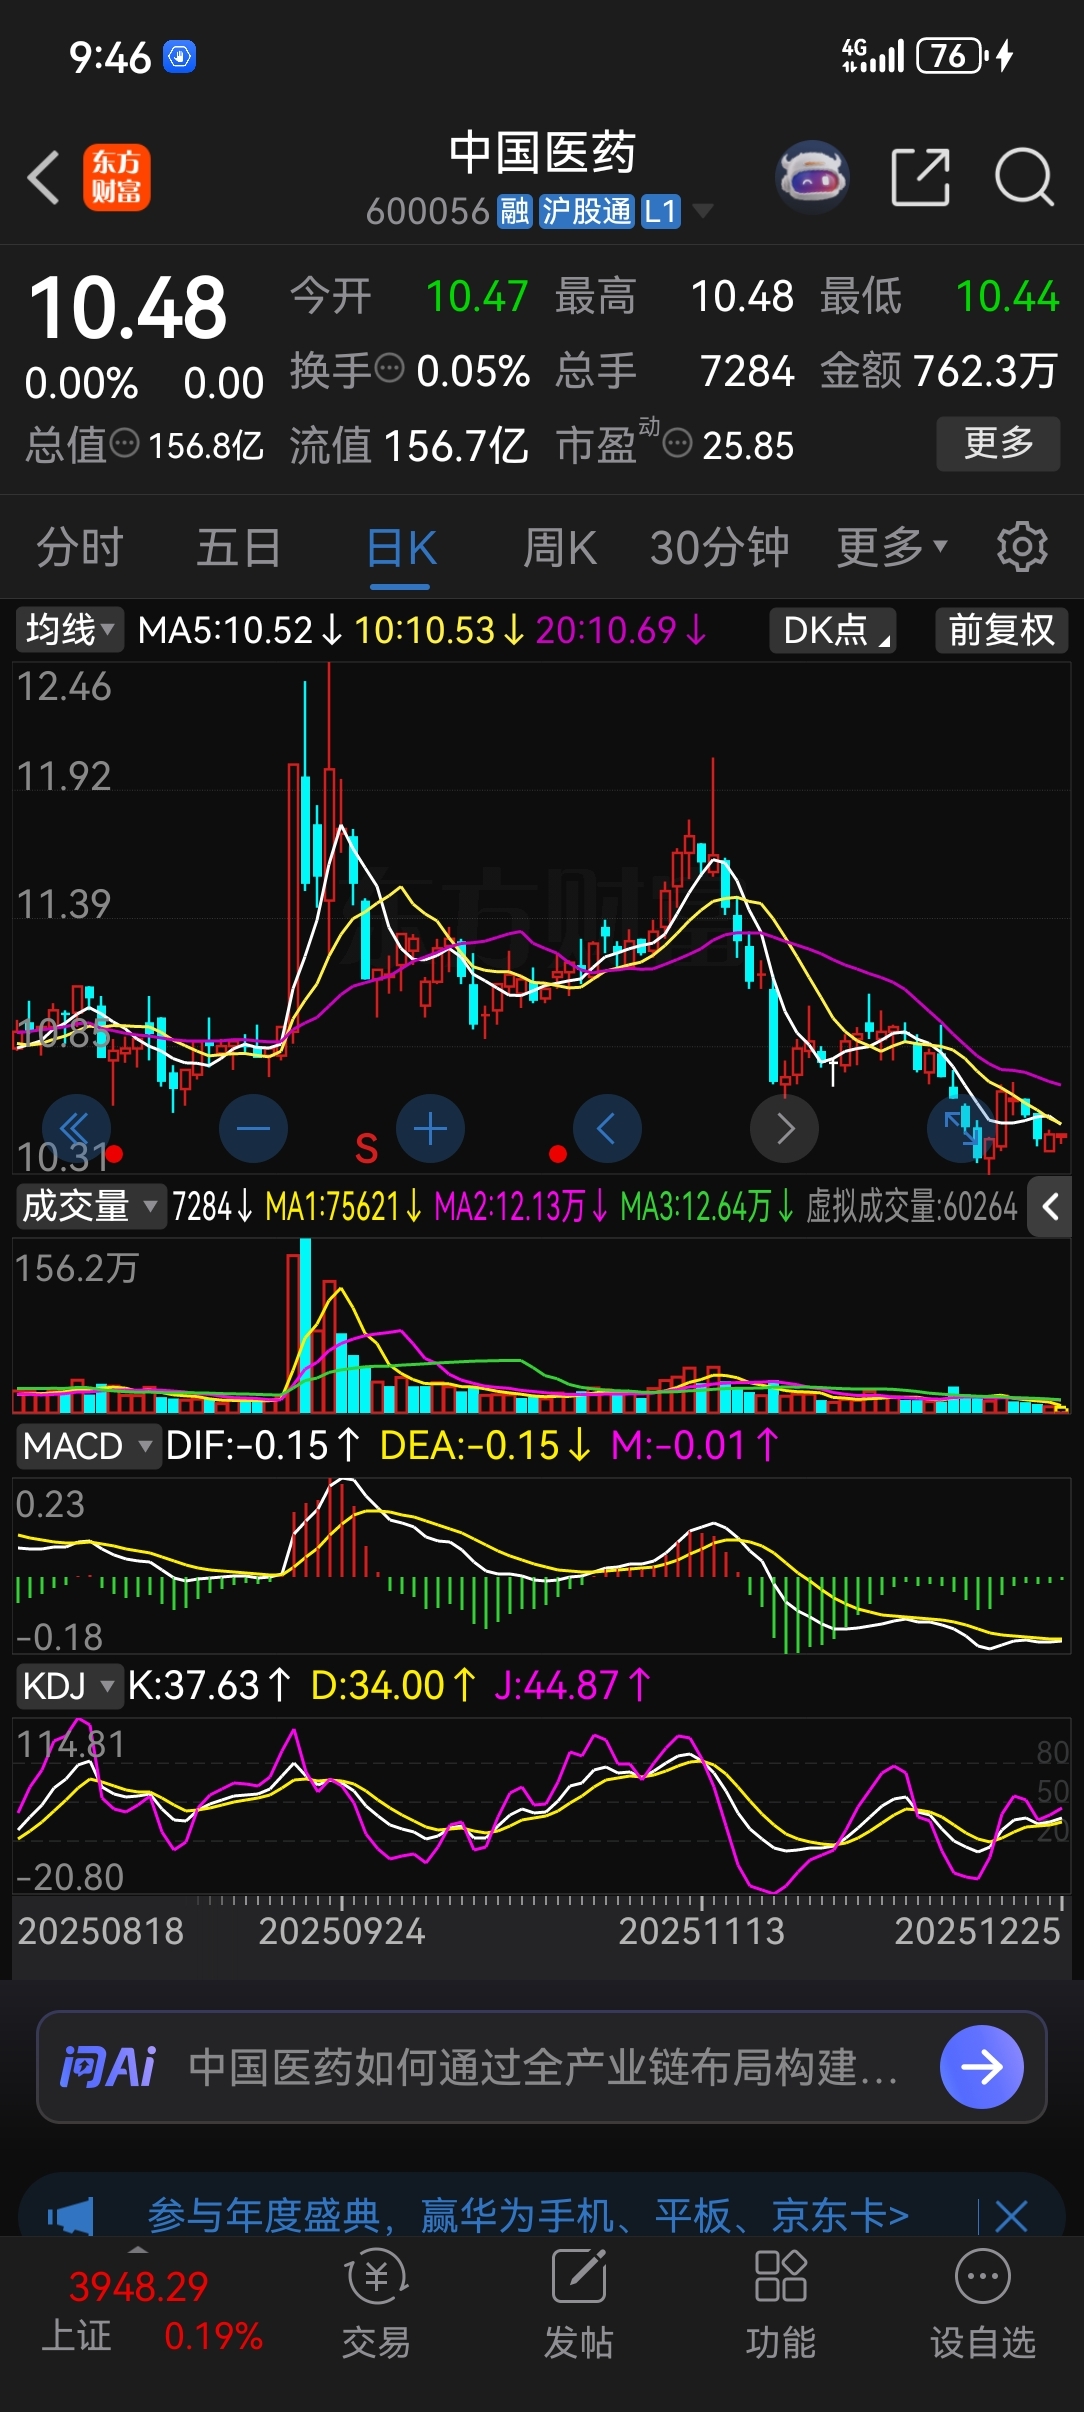
Task: Switch to 分时 tab
Action: pos(79,547)
